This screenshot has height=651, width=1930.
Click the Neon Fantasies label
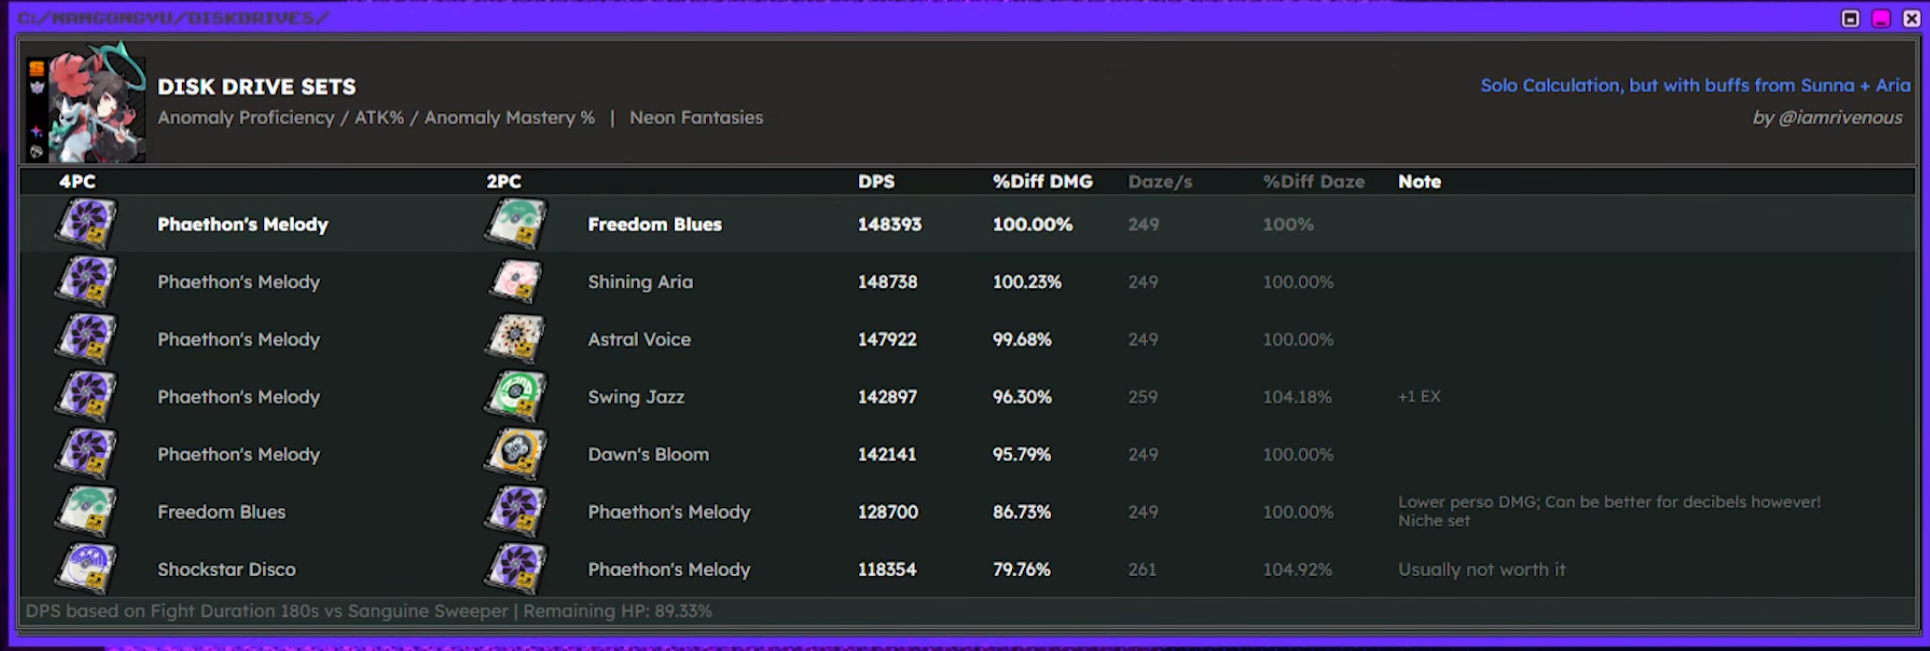pyautogui.click(x=696, y=117)
